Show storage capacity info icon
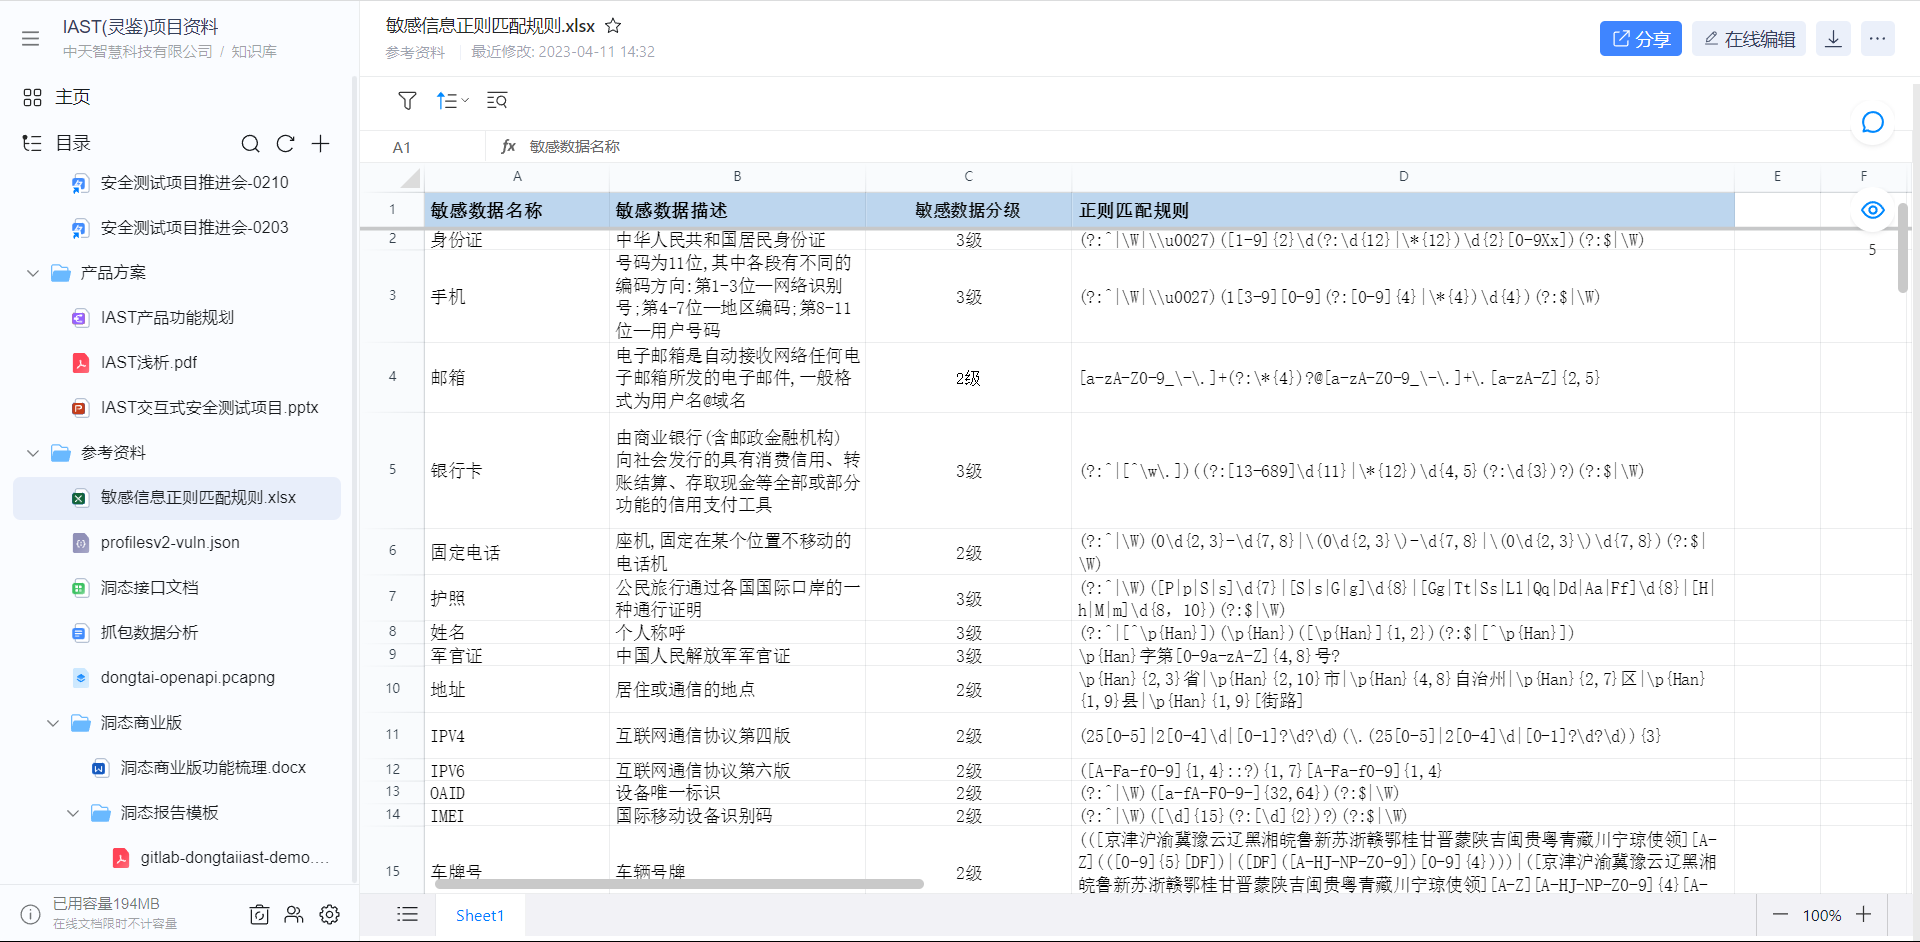1920x942 pixels. 31,914
